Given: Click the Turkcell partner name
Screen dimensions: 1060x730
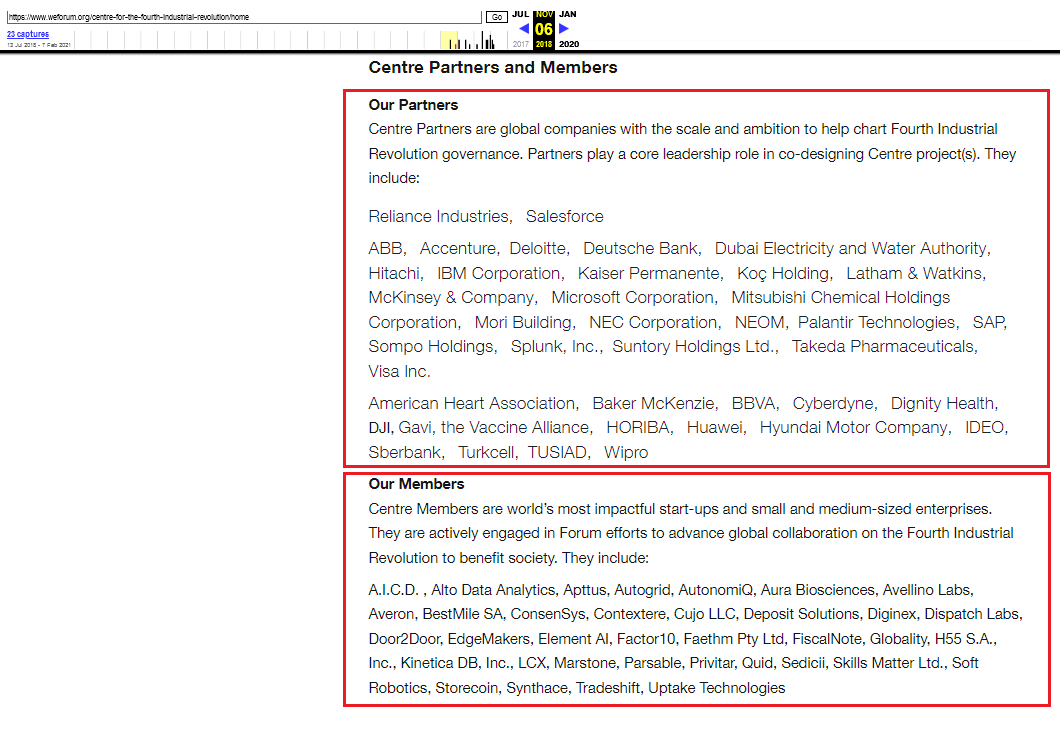Looking at the screenshot, I should [486, 452].
